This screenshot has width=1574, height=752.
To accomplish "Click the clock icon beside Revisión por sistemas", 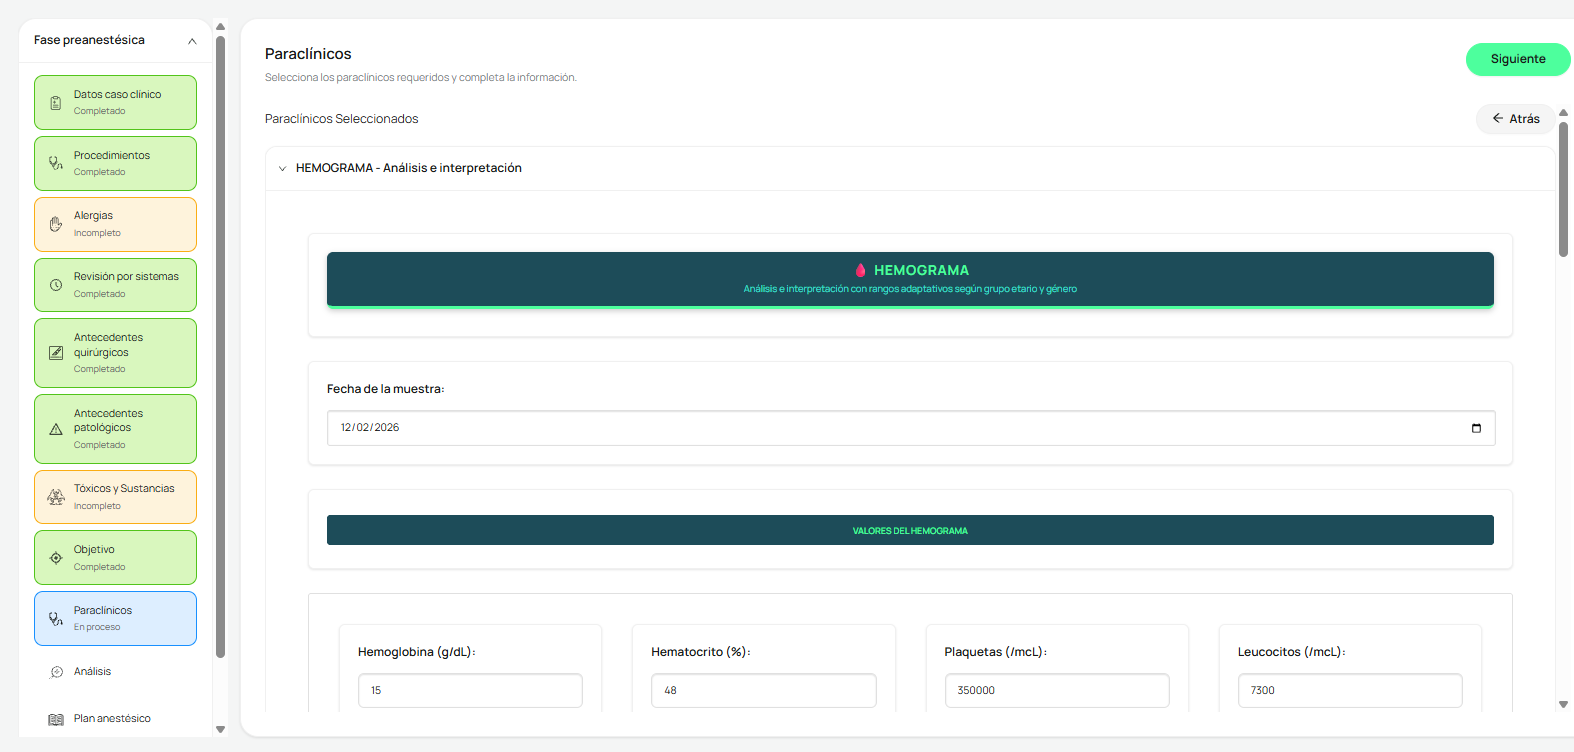I will (56, 285).
